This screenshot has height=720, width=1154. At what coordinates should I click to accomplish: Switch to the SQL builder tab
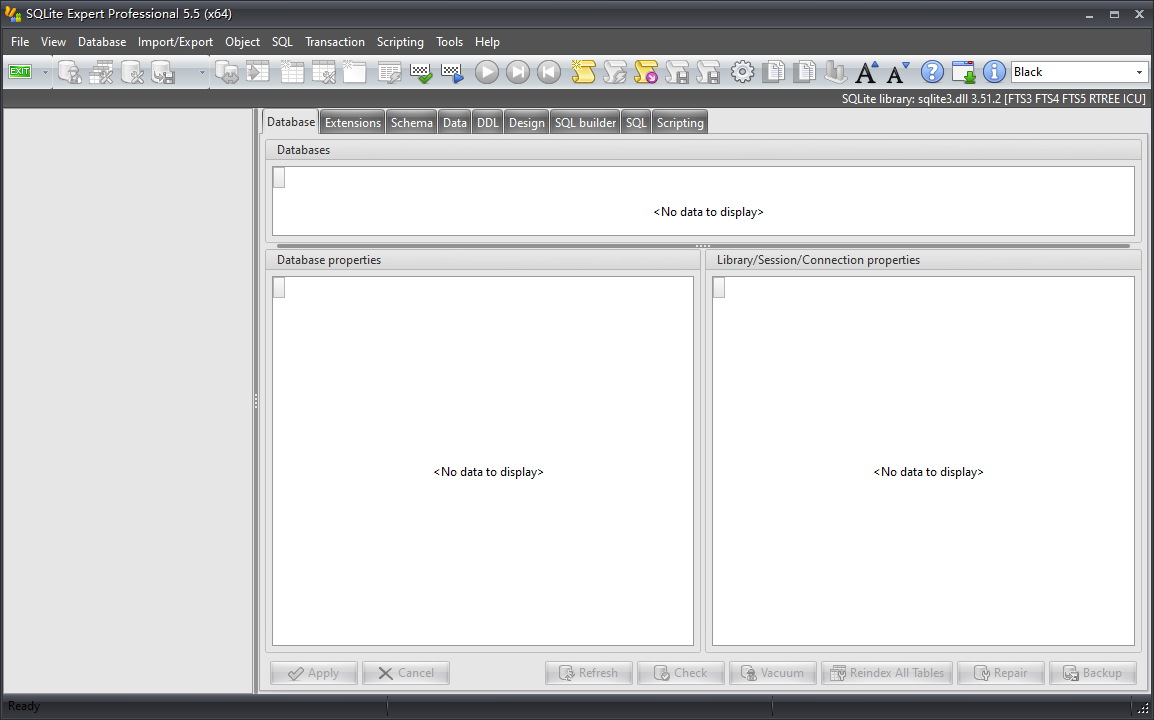[x=585, y=121]
